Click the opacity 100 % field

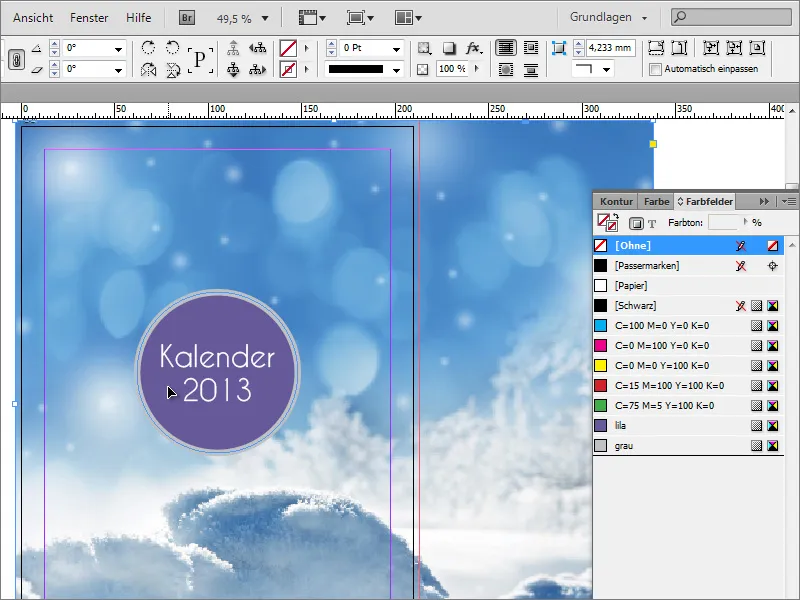coord(453,69)
